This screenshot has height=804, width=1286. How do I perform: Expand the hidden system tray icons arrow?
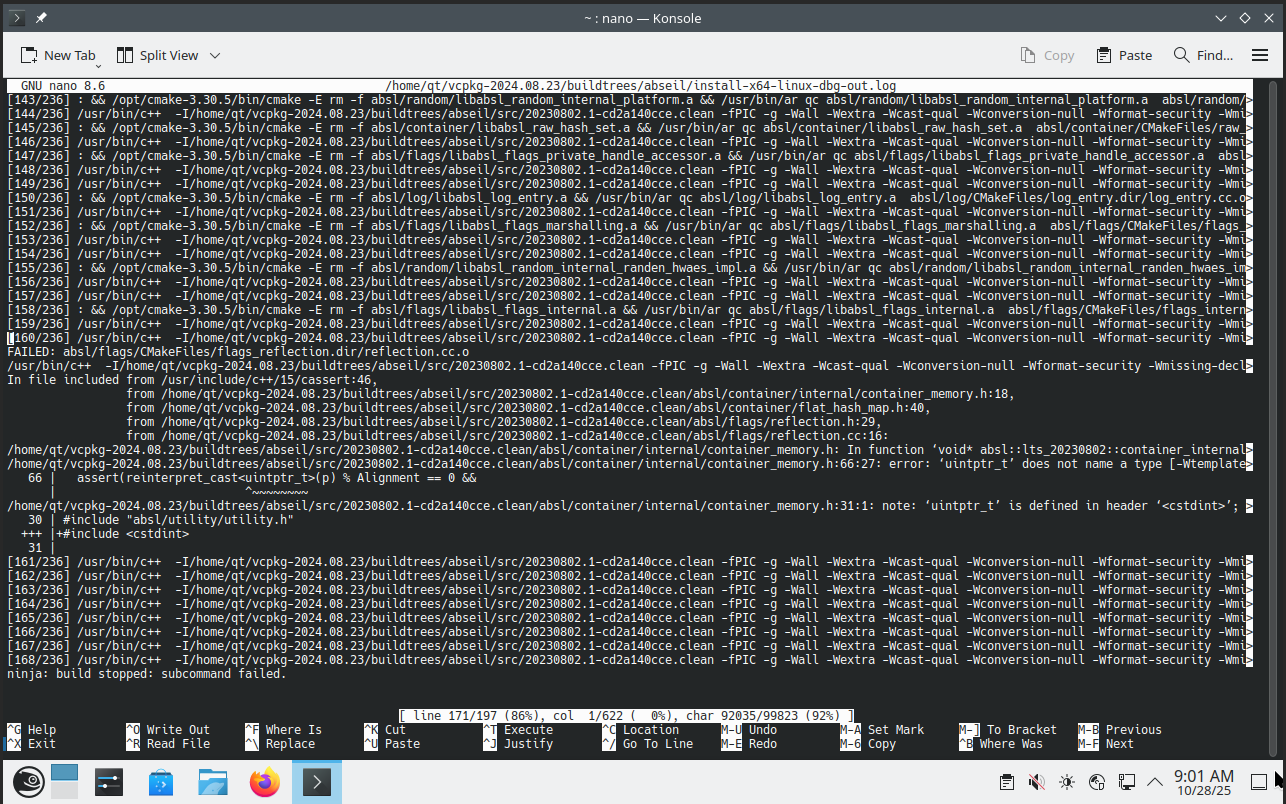pyautogui.click(x=1155, y=781)
